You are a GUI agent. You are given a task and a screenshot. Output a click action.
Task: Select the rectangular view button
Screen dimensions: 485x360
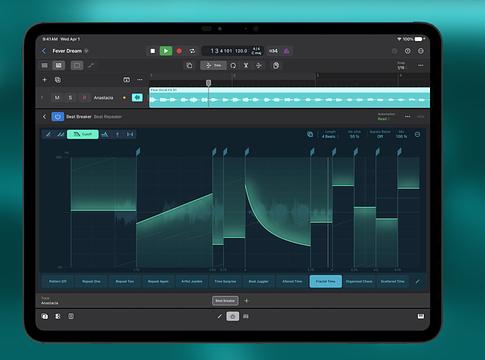coord(77,65)
